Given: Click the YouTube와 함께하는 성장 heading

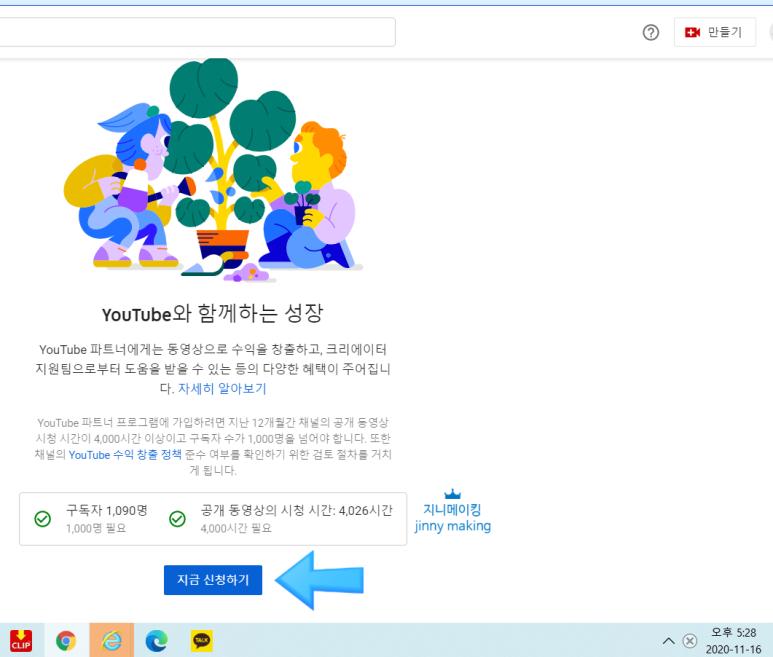Looking at the screenshot, I should [212, 313].
